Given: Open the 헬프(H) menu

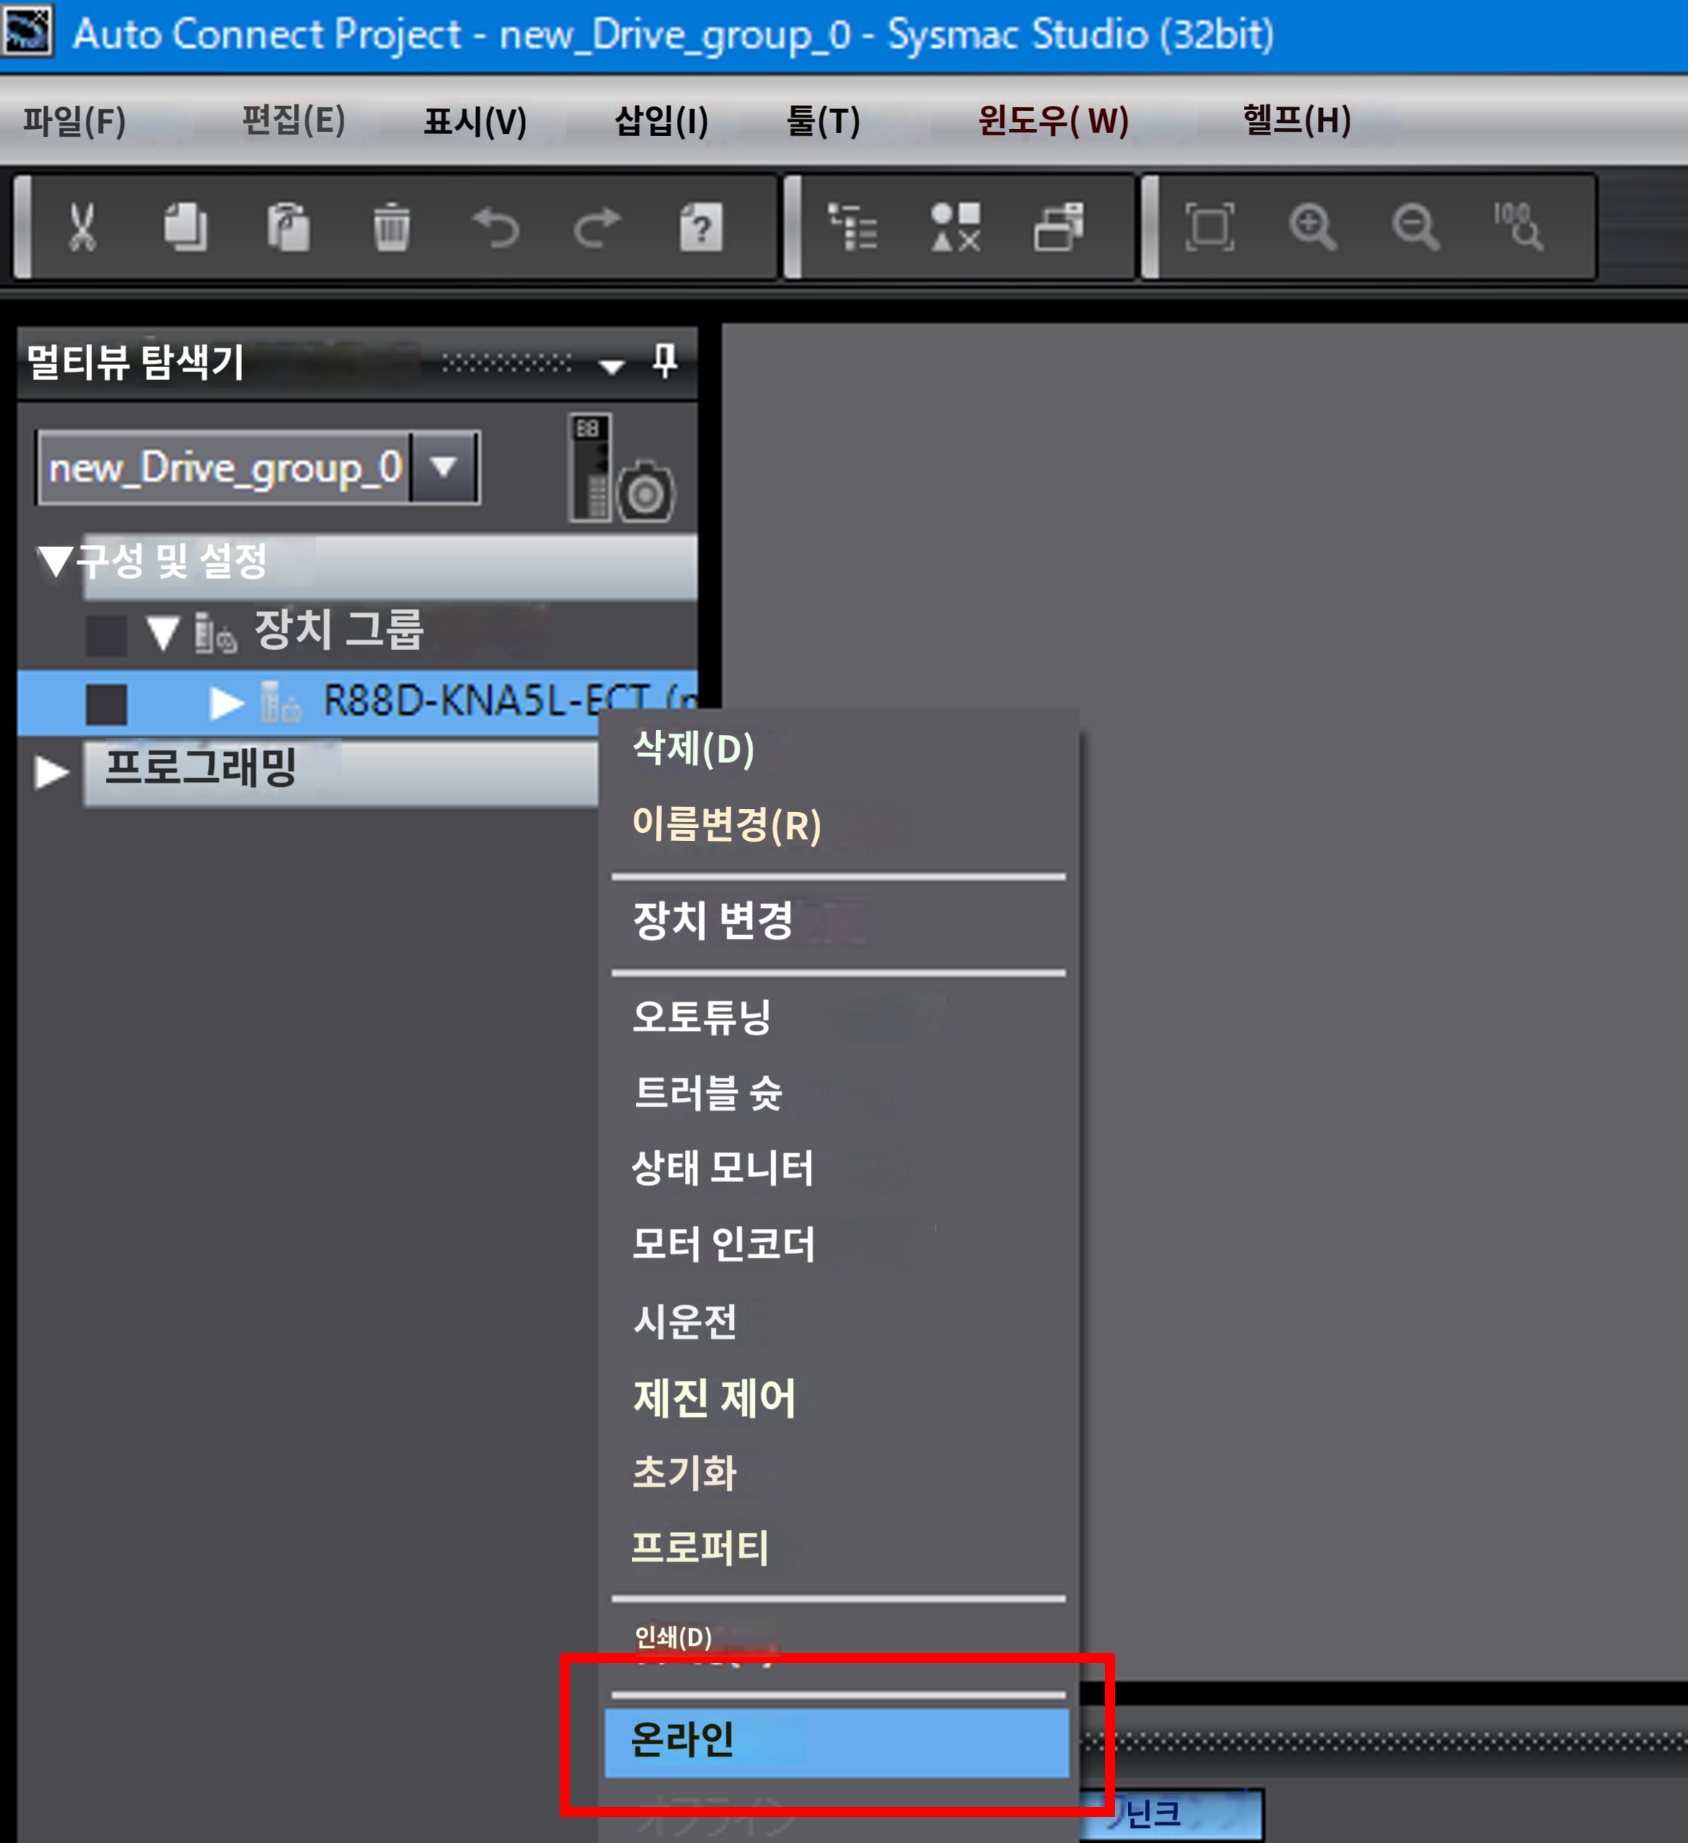Looking at the screenshot, I should point(1297,121).
